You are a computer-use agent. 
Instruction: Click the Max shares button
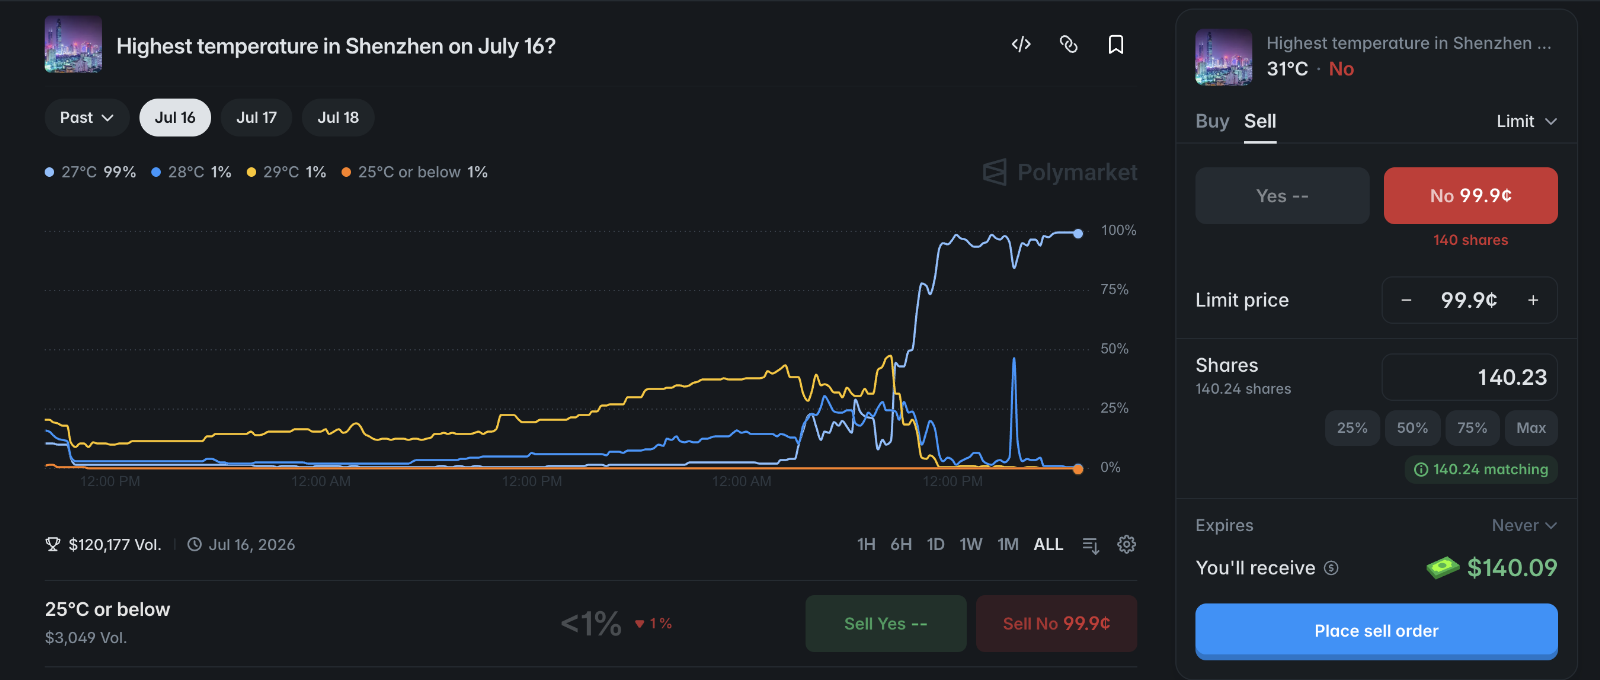point(1531,428)
